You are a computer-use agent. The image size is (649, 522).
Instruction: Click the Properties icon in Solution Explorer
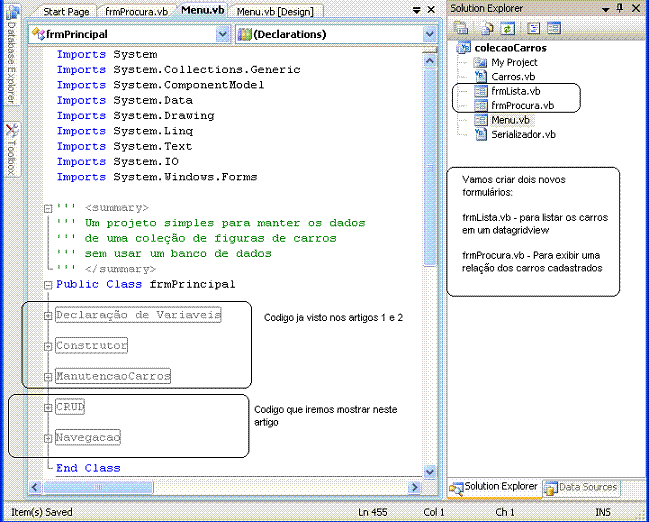460,28
